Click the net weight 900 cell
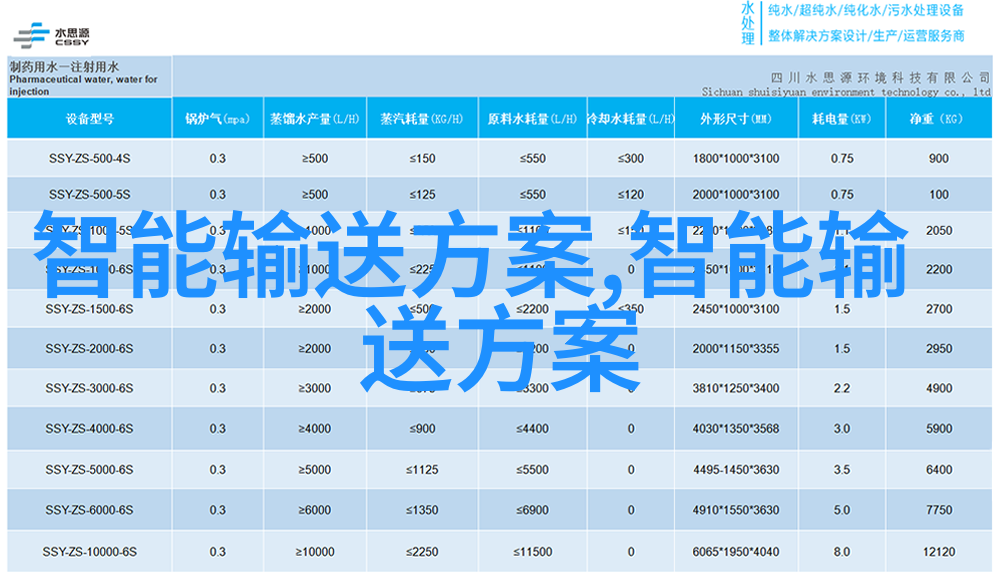Screen dimensions: 1000x581 939,158
